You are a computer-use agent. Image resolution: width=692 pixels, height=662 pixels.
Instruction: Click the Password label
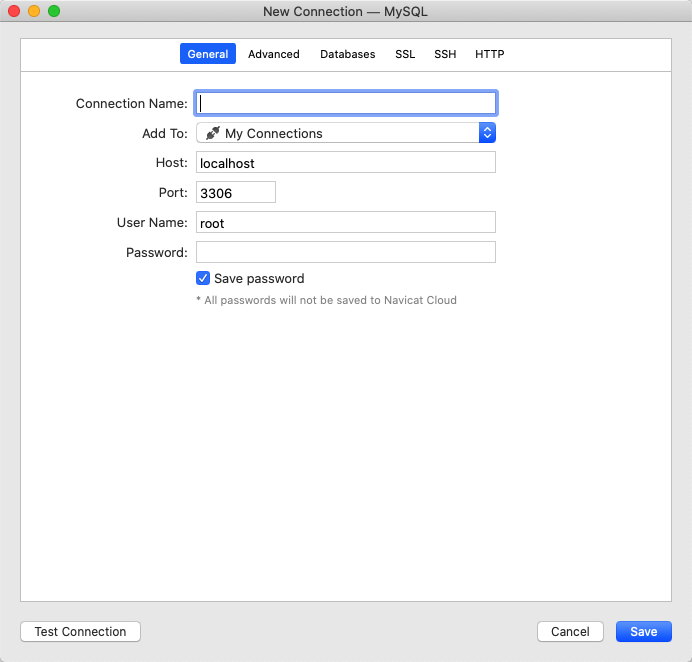click(157, 252)
